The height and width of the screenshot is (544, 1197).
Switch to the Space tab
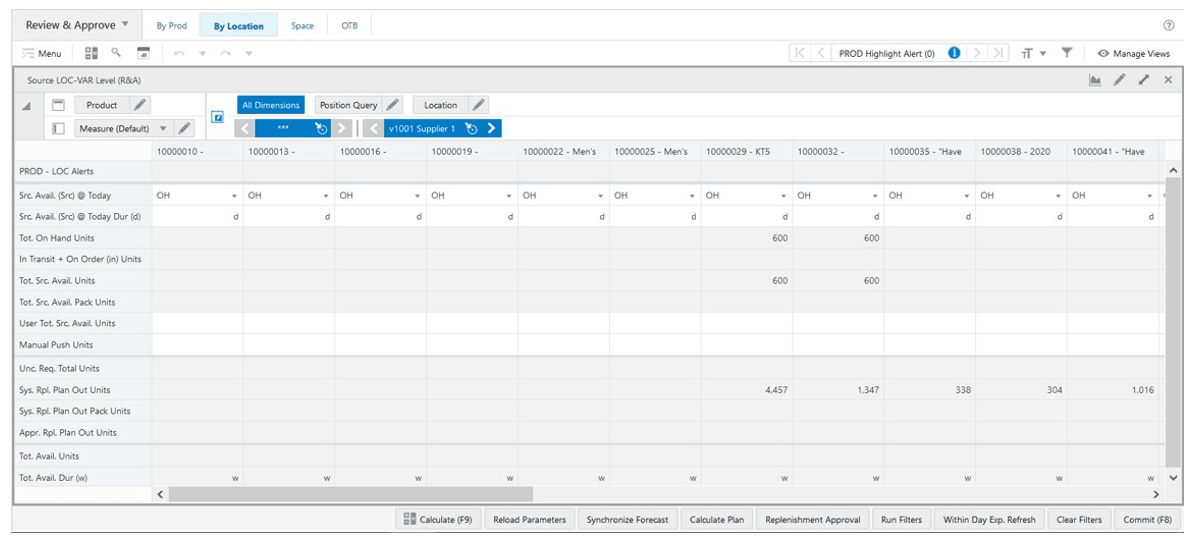302,25
